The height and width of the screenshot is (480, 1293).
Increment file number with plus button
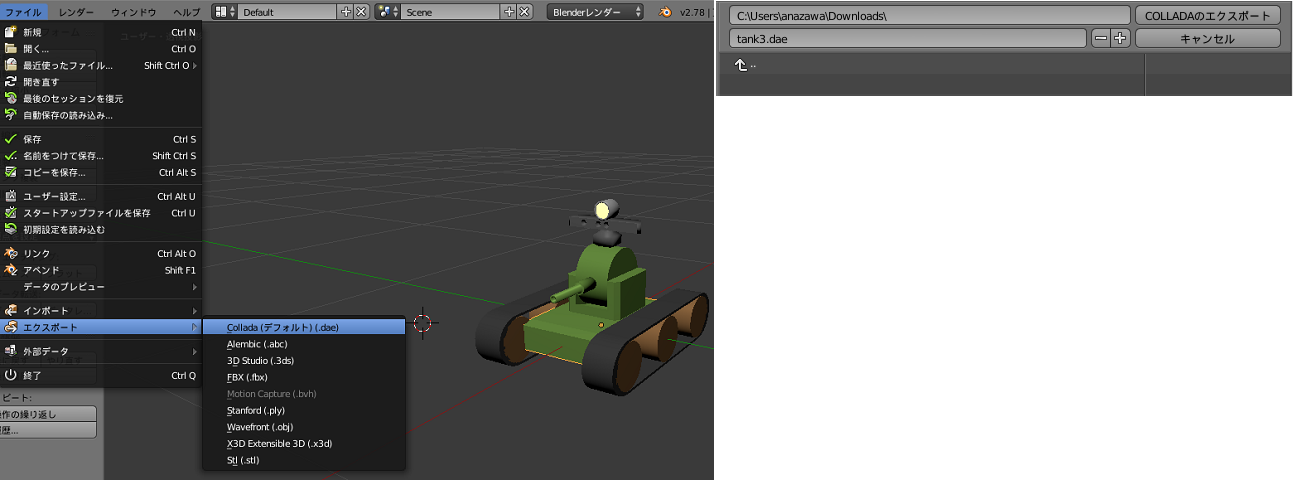[1120, 39]
